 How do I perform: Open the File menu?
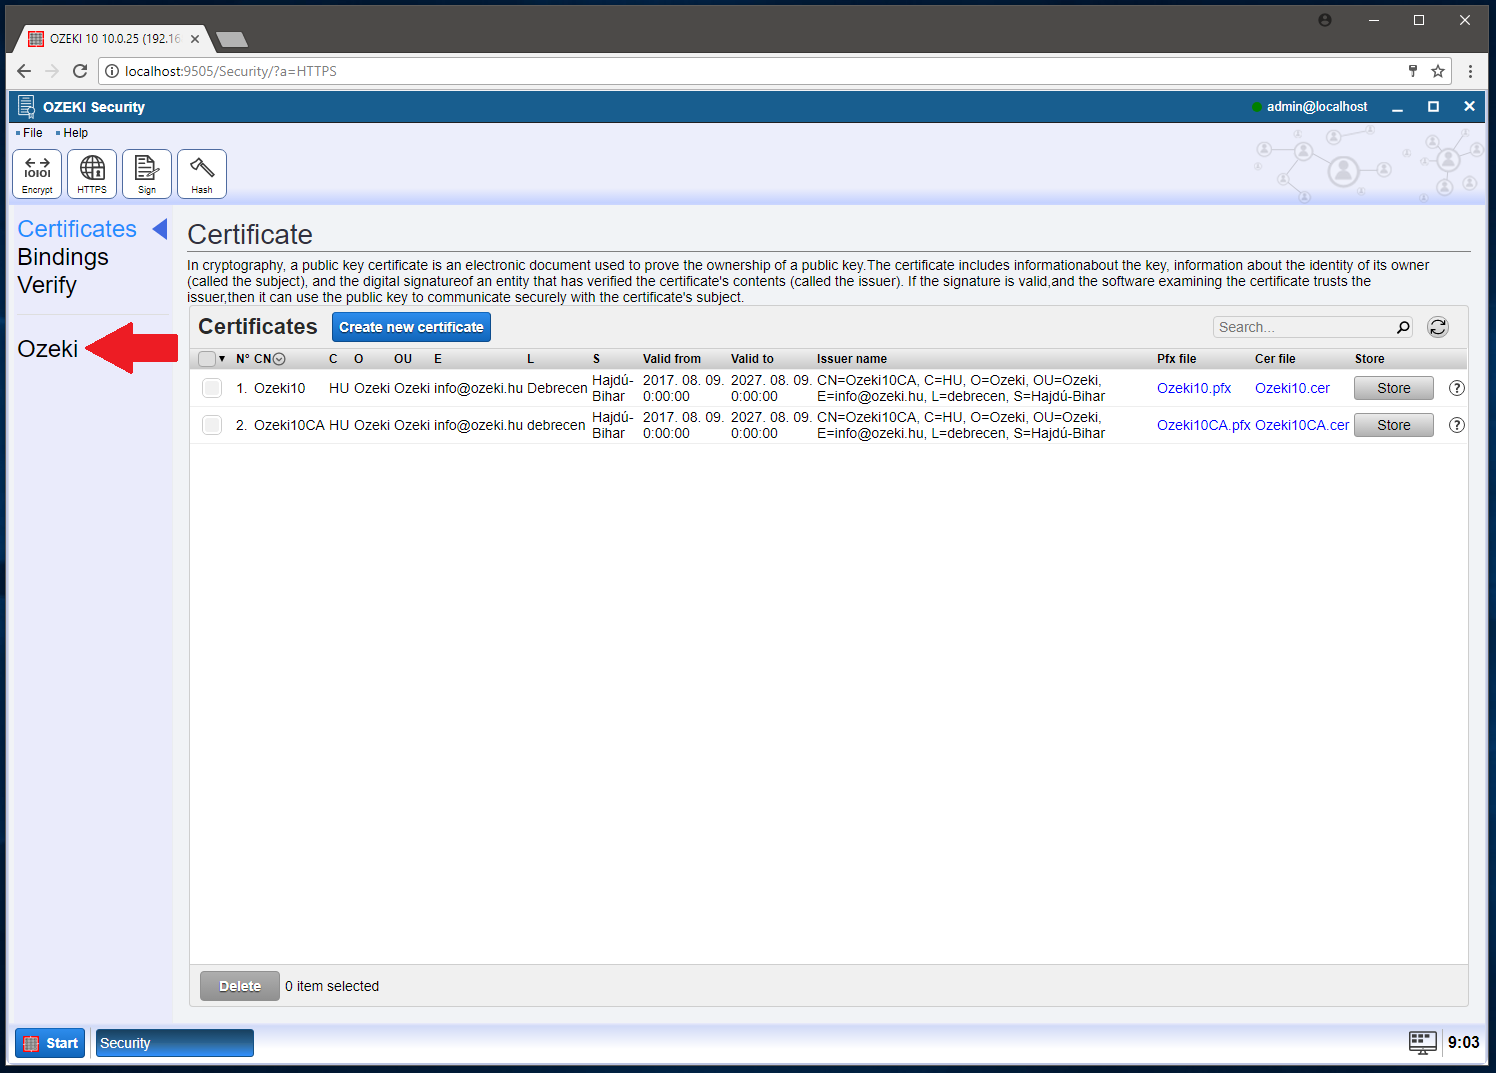(x=32, y=133)
